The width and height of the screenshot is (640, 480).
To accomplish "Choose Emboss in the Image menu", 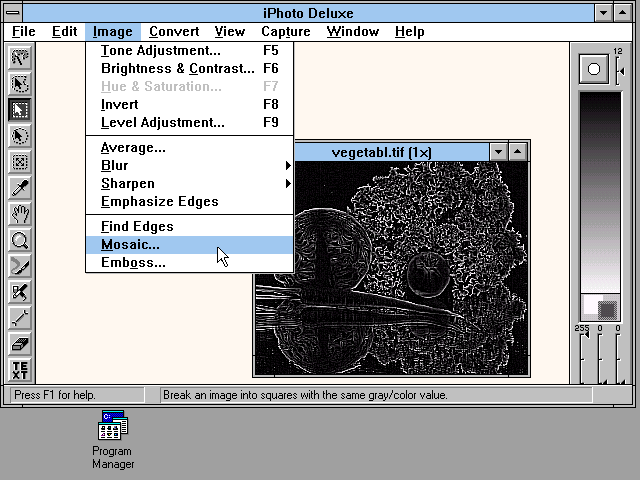I will coord(189,262).
